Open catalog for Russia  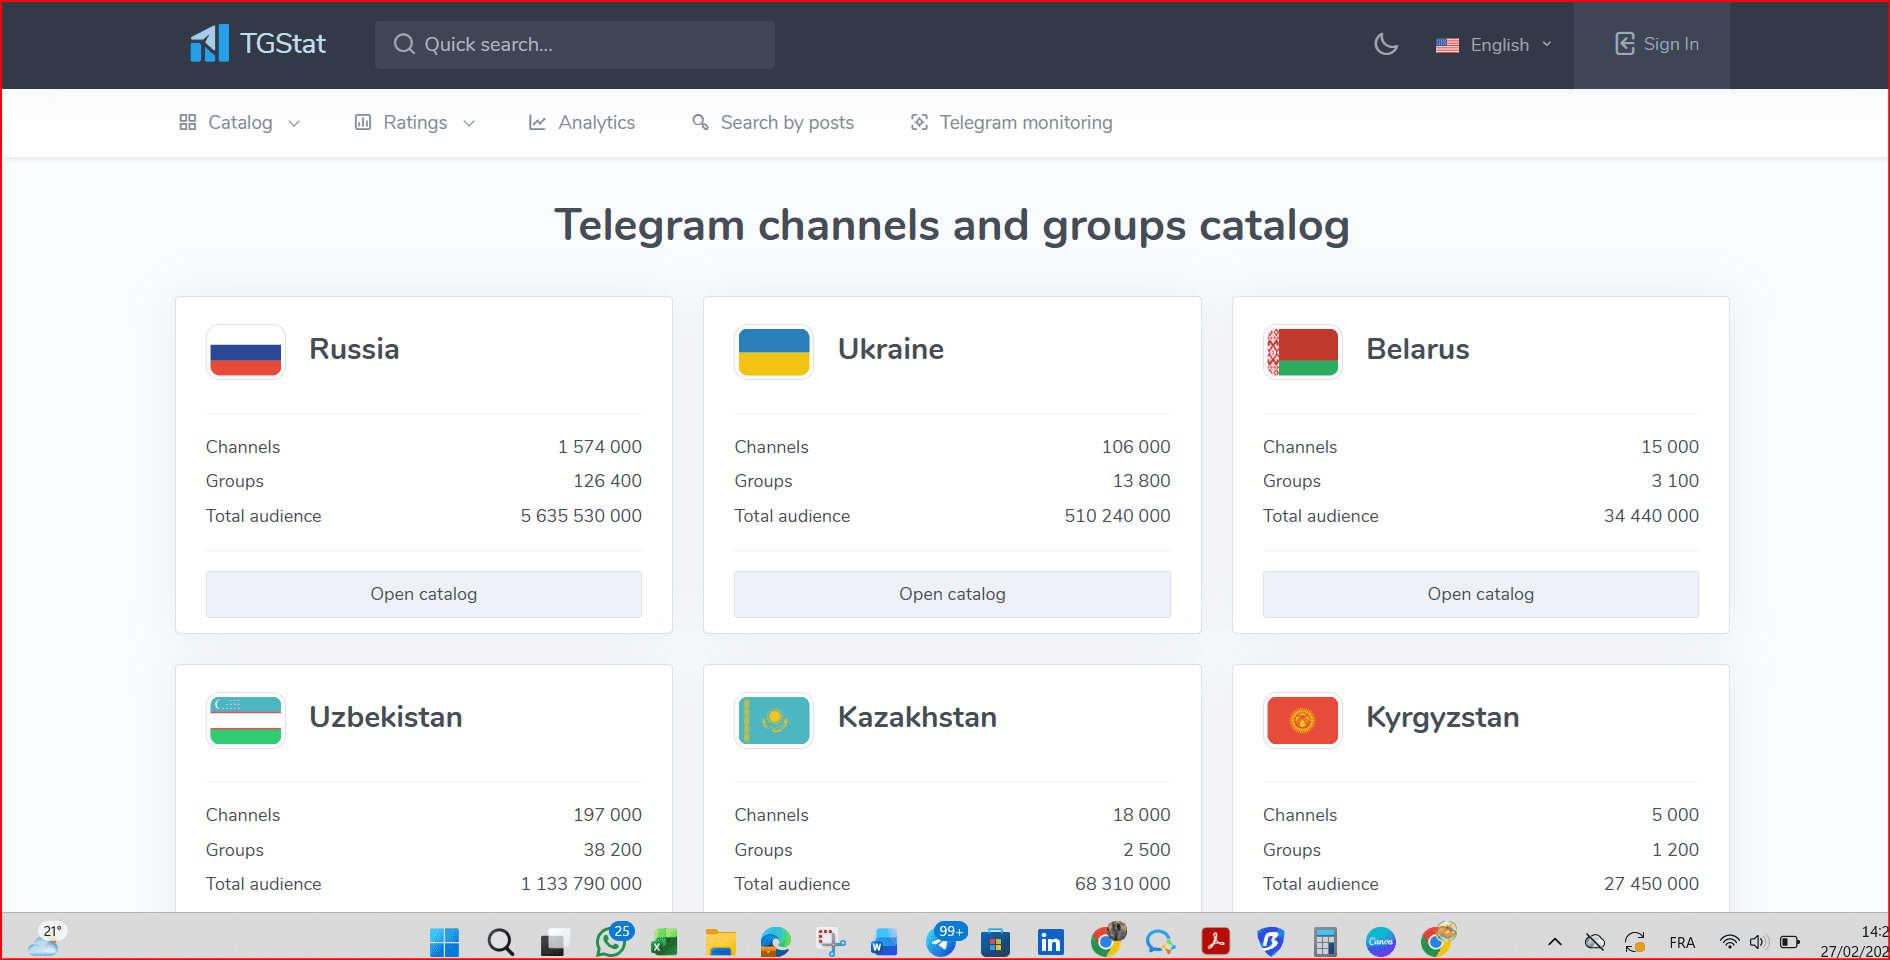423,594
